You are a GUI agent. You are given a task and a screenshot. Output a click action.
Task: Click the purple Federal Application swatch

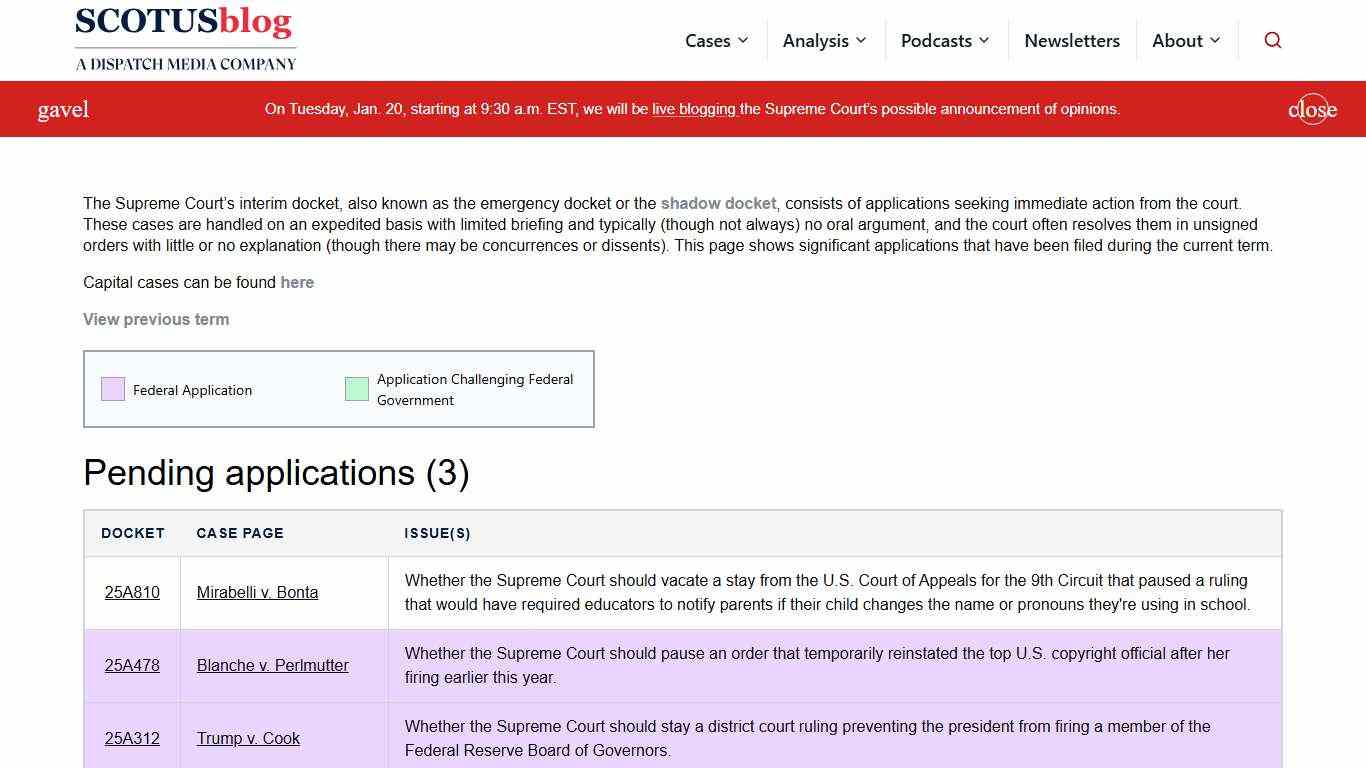[x=112, y=388]
